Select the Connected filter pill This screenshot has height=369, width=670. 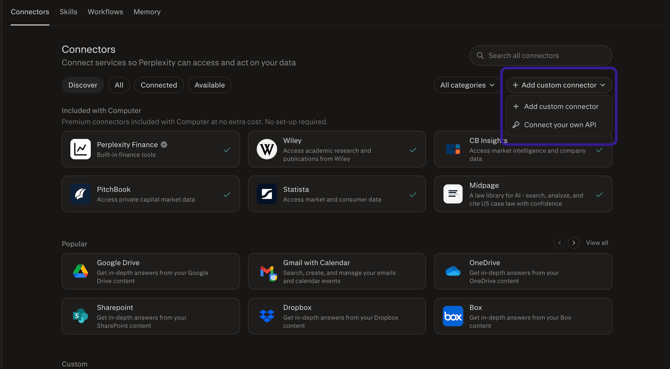click(159, 85)
